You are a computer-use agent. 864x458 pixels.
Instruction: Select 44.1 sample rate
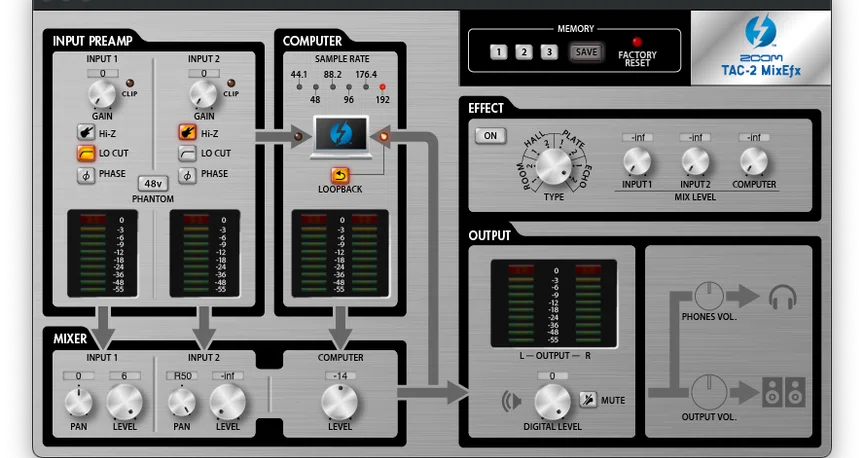(299, 87)
